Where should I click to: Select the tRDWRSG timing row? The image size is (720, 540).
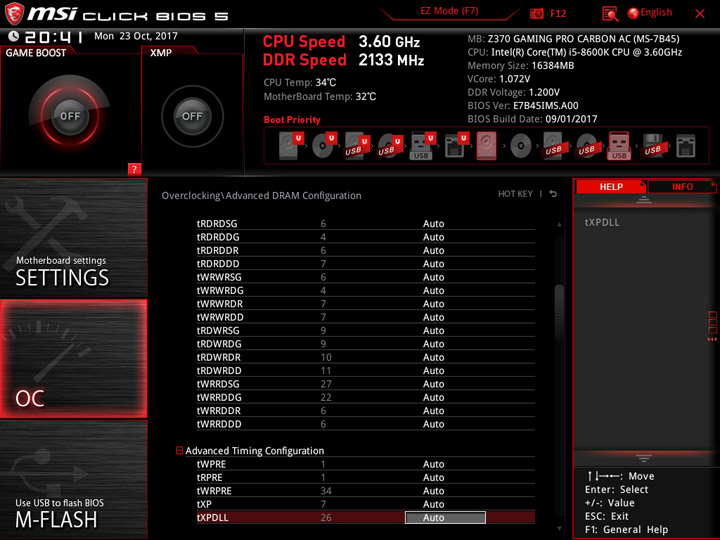click(366, 330)
